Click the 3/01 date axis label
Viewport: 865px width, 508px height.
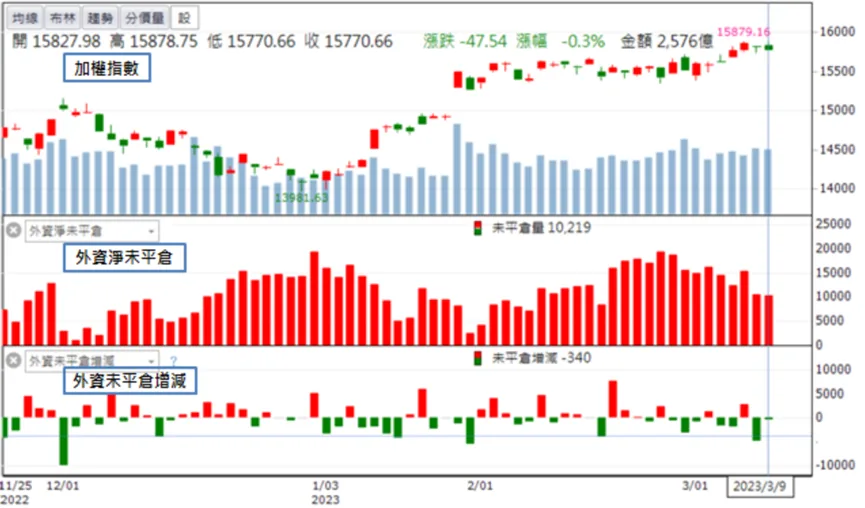[x=695, y=486]
